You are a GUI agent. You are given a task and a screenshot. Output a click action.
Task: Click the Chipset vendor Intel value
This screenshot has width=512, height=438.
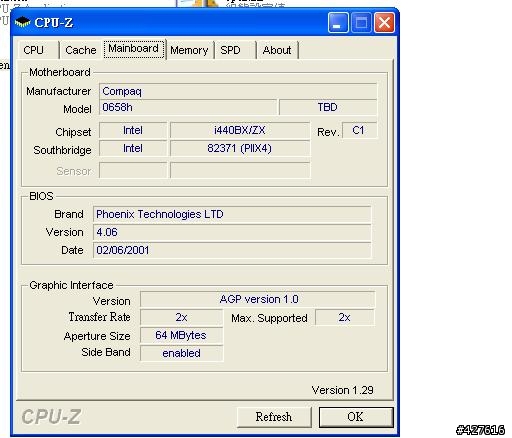(133, 130)
